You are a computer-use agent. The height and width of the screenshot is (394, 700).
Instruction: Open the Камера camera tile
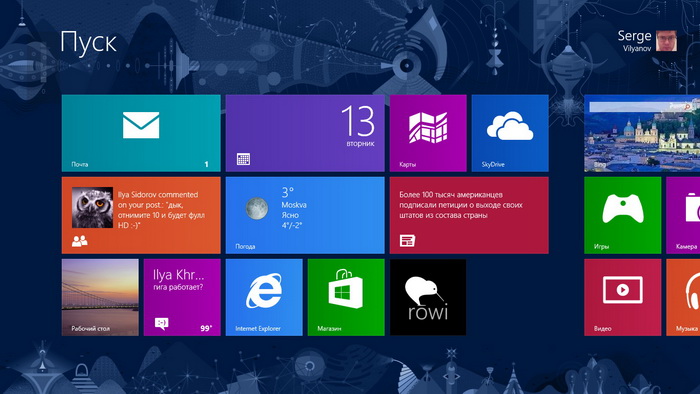[x=683, y=215]
